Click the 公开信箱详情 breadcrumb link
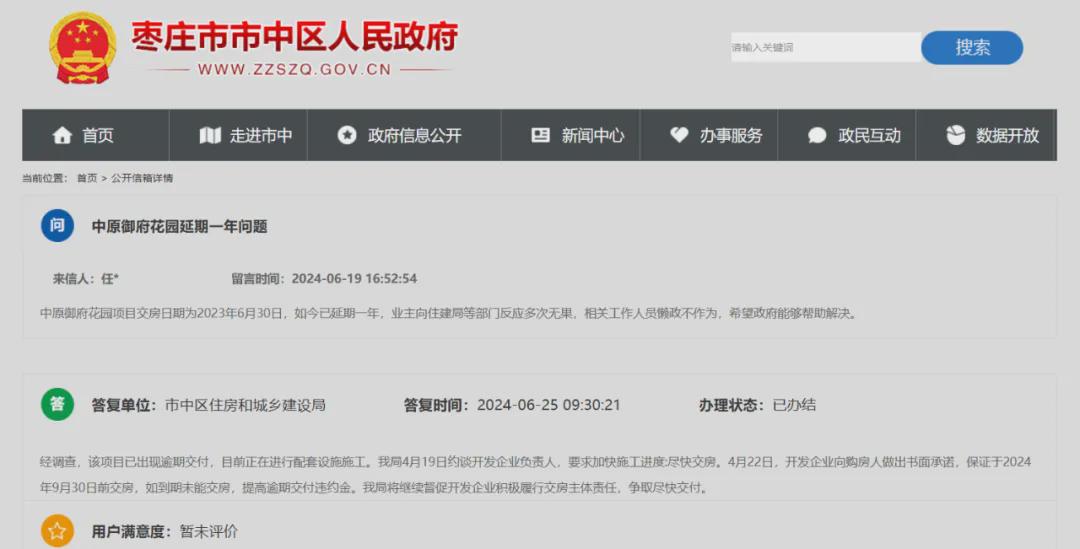Image resolution: width=1080 pixels, height=549 pixels. click(142, 178)
